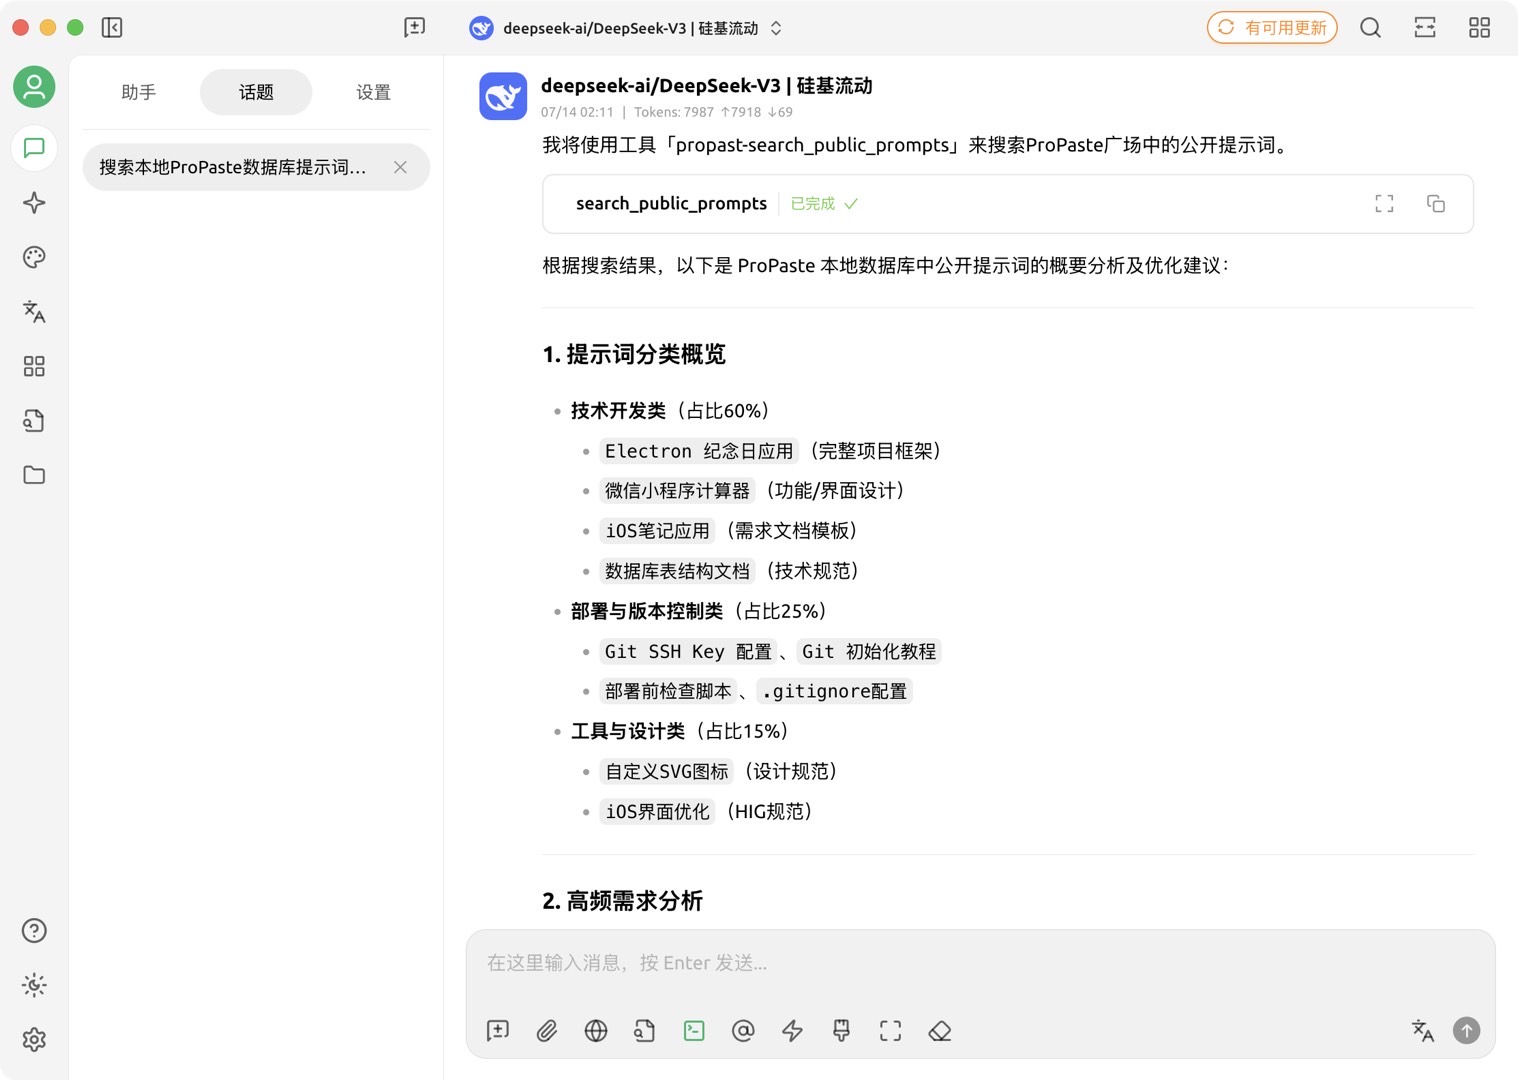Open the model selector DeepSeek-V3 dropdown
The image size is (1518, 1080).
click(x=626, y=28)
